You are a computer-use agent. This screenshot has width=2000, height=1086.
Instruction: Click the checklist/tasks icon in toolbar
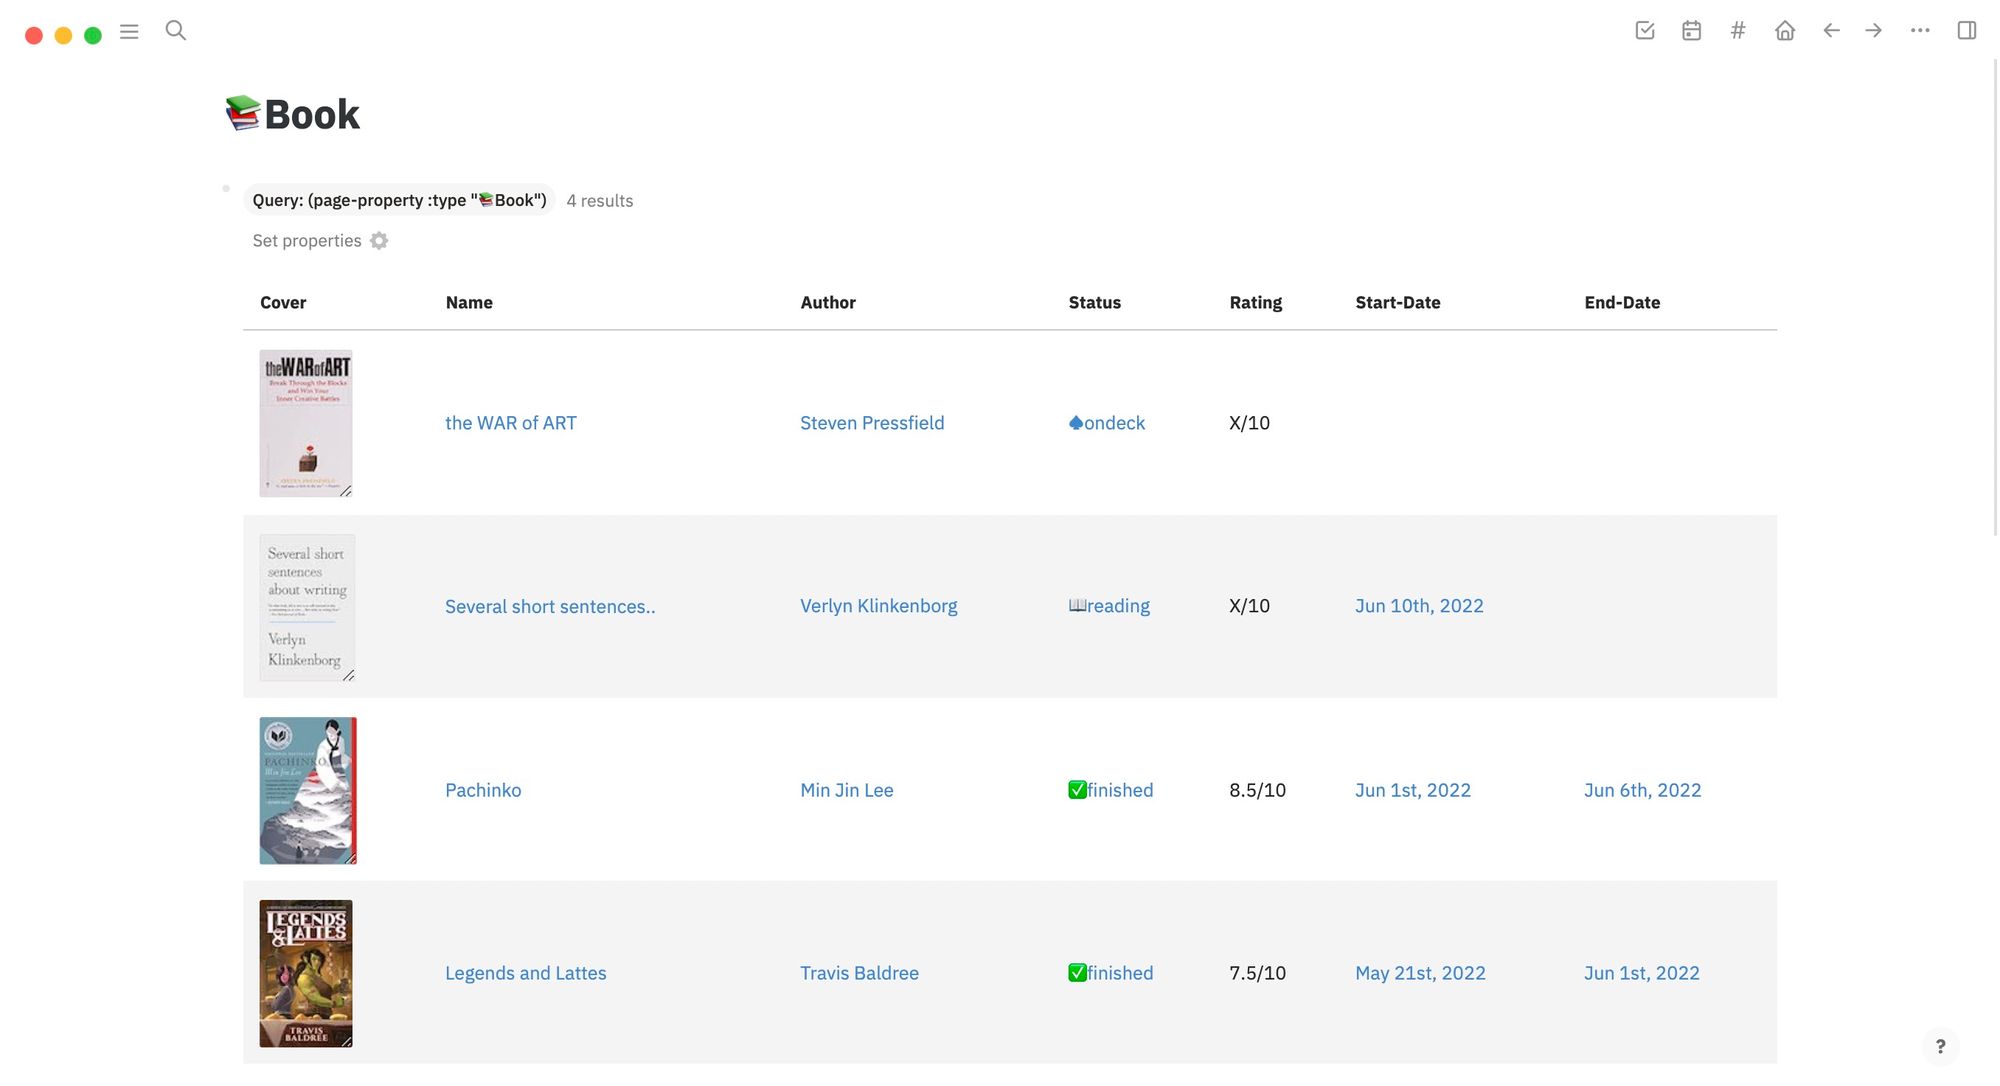pyautogui.click(x=1644, y=29)
